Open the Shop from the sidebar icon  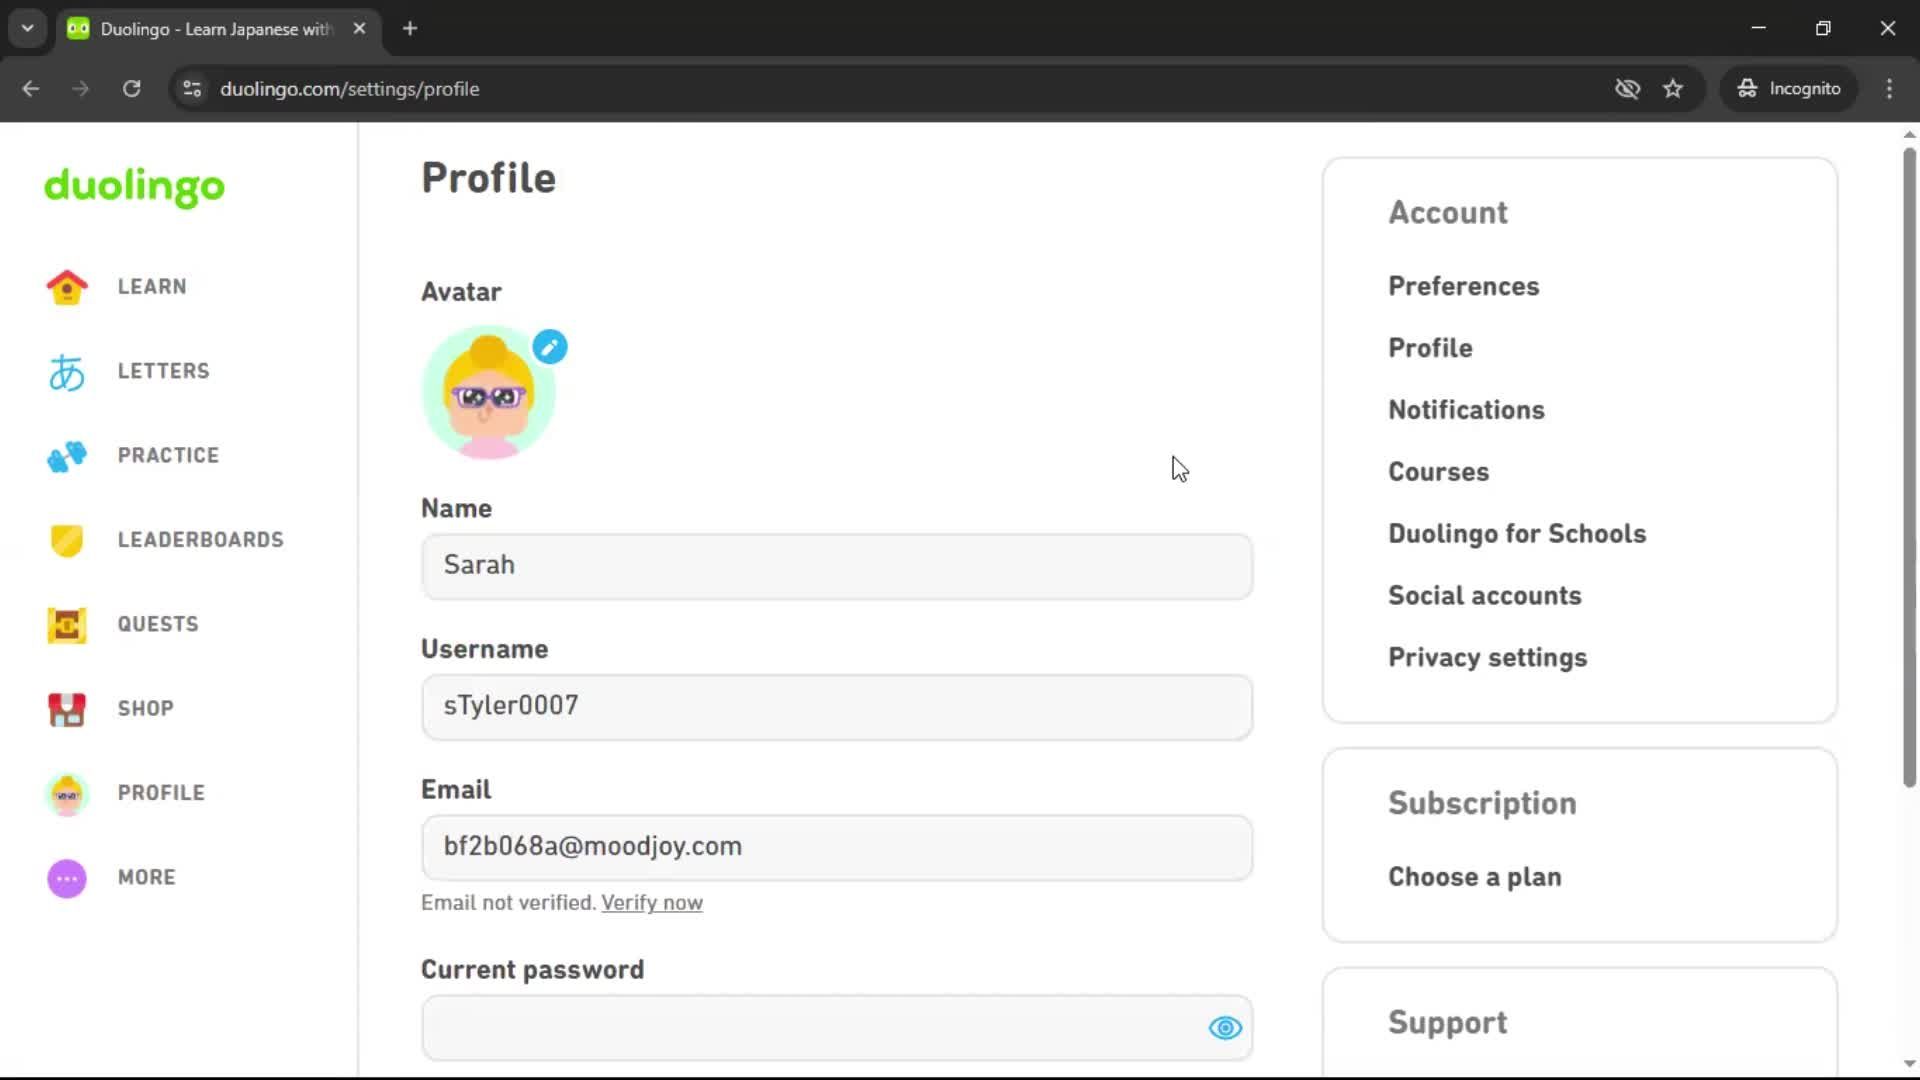[x=66, y=708]
